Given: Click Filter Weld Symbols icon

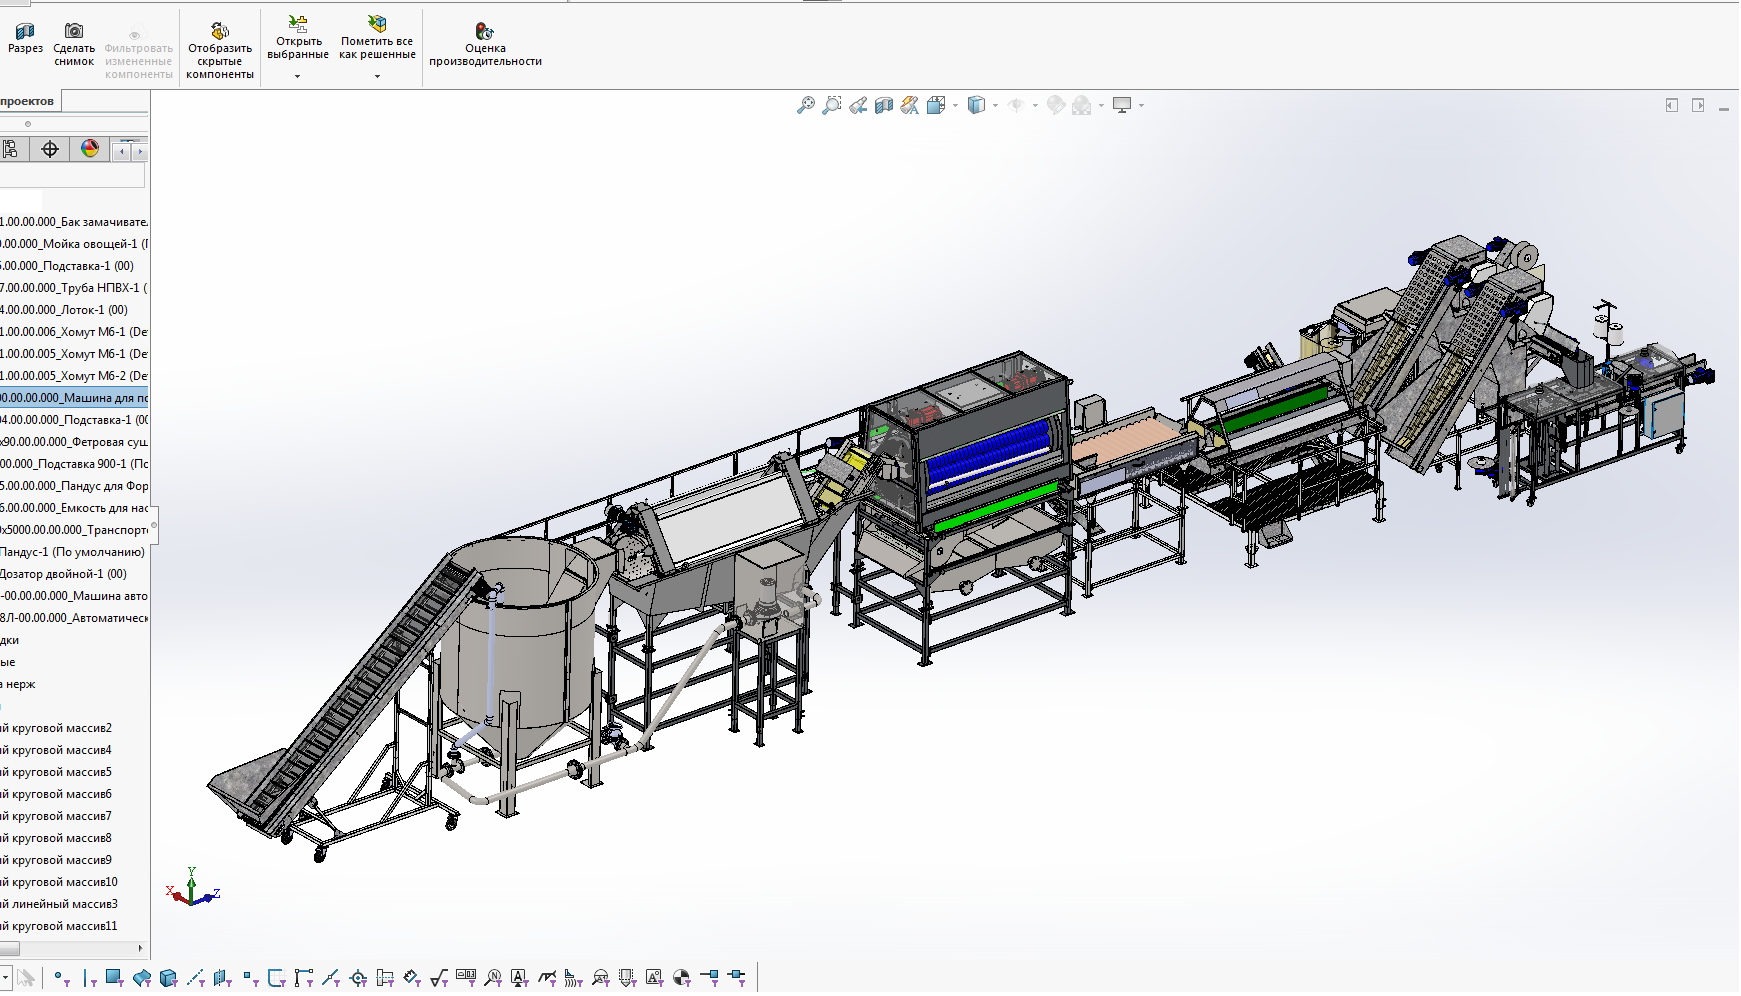Looking at the screenshot, I should pos(547,978).
